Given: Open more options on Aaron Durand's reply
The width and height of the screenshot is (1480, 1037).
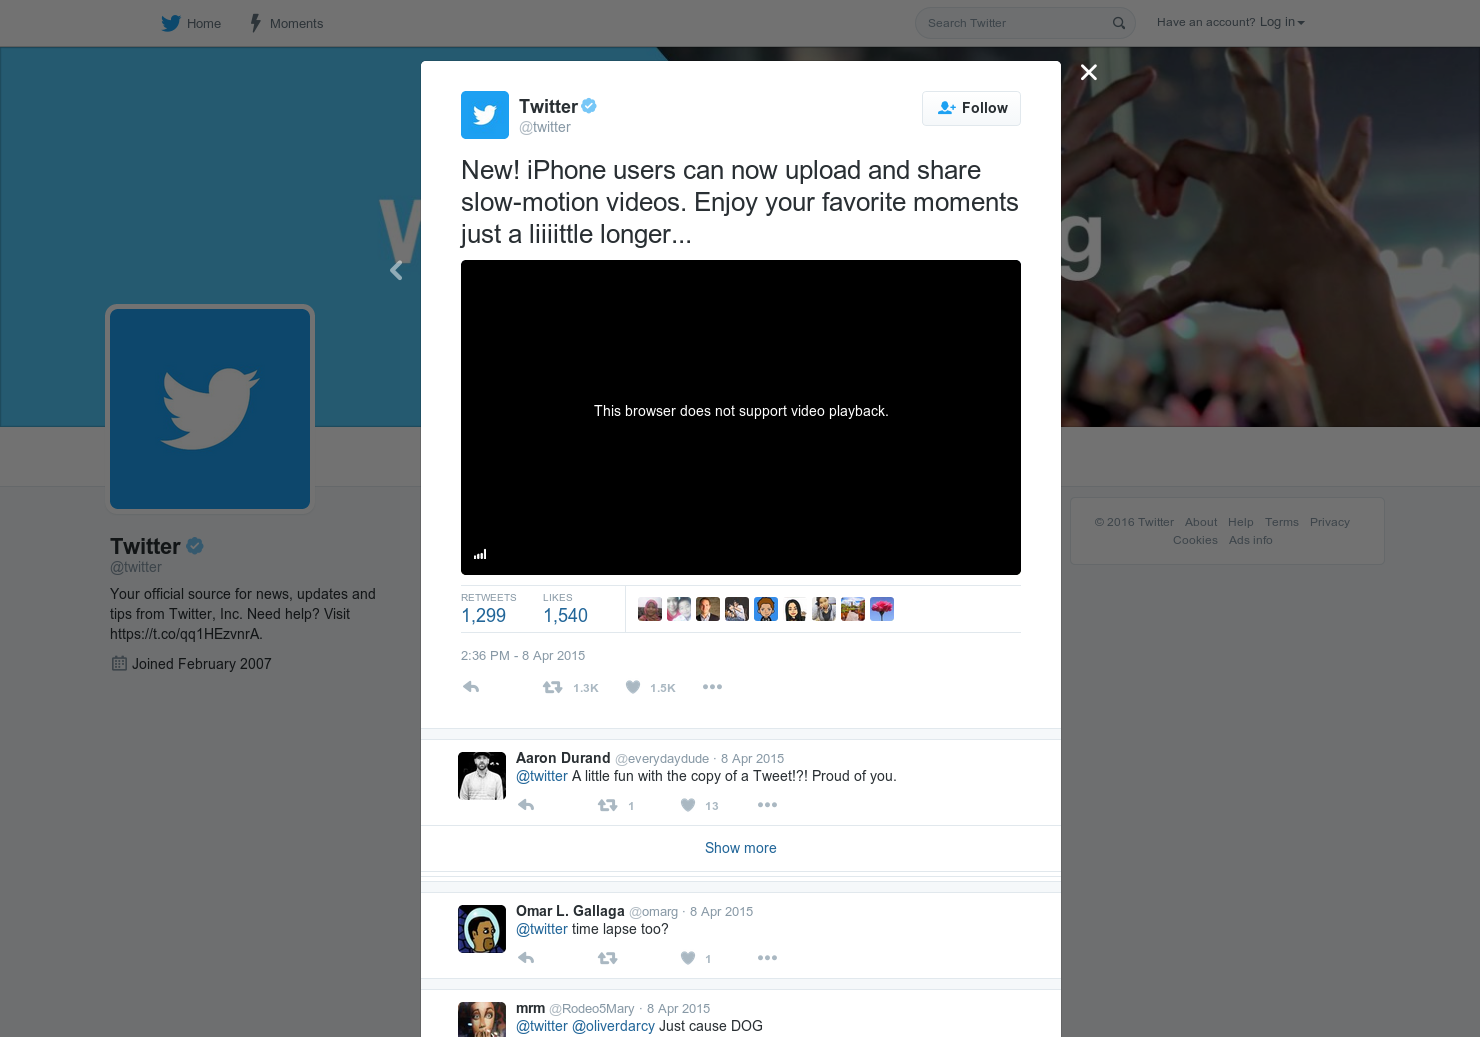Looking at the screenshot, I should click(767, 805).
